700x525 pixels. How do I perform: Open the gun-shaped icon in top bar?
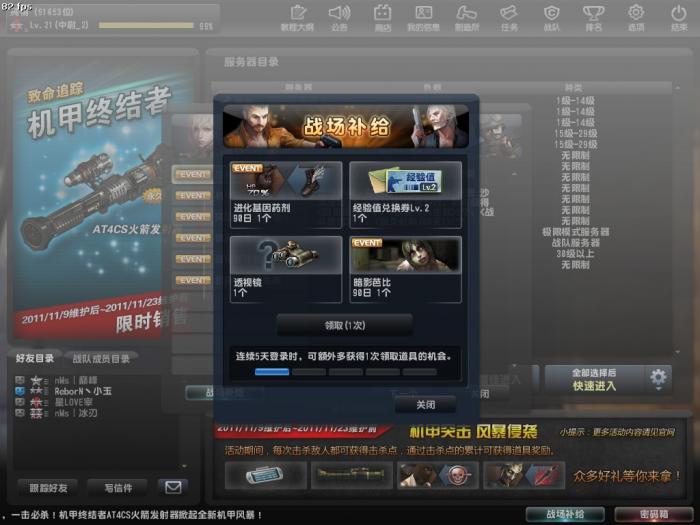467,18
